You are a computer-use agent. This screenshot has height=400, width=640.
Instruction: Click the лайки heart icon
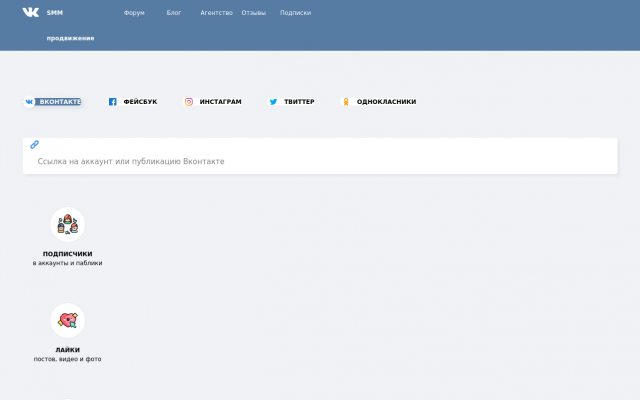point(67,320)
